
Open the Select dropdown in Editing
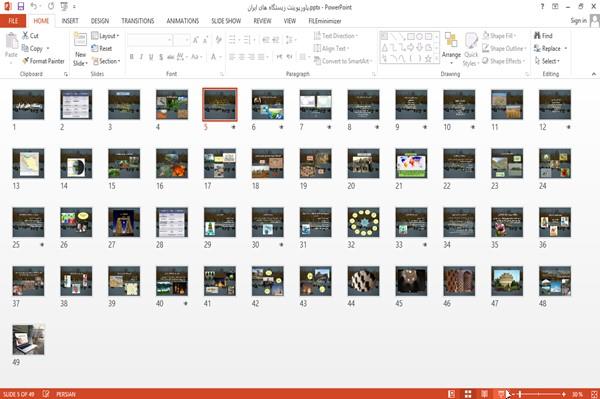point(547,61)
